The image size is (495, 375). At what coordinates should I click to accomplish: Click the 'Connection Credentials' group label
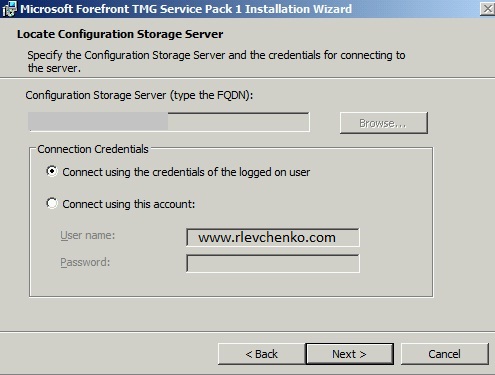click(x=93, y=149)
